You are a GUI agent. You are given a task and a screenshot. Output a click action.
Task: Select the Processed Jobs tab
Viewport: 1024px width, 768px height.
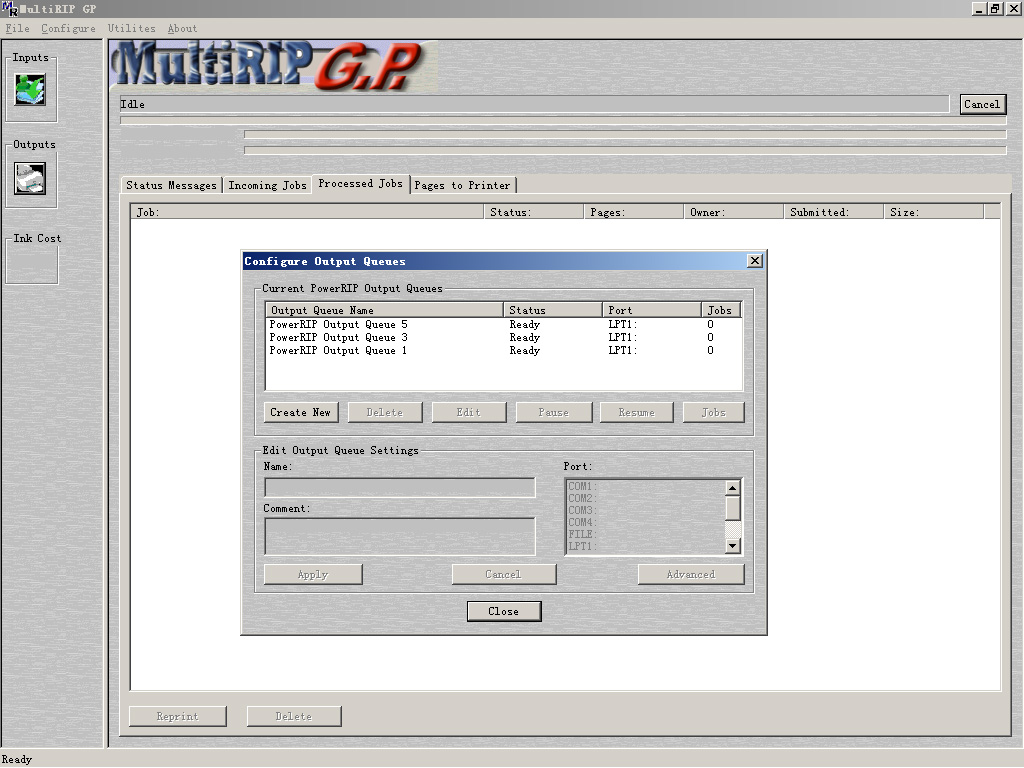pyautogui.click(x=360, y=184)
